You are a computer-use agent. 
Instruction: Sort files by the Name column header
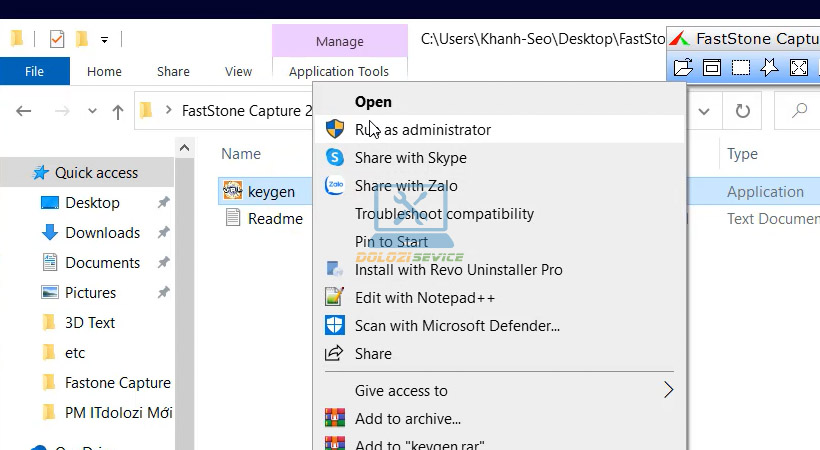[x=241, y=154]
